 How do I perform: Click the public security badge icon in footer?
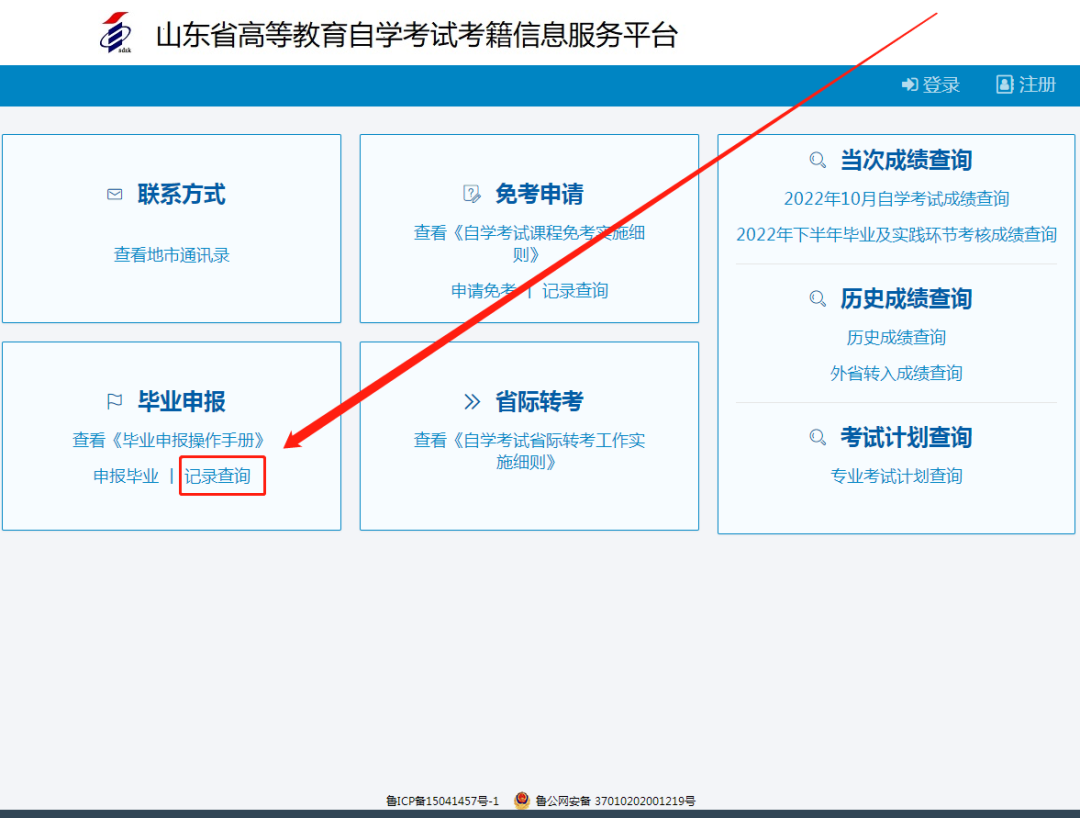click(520, 800)
